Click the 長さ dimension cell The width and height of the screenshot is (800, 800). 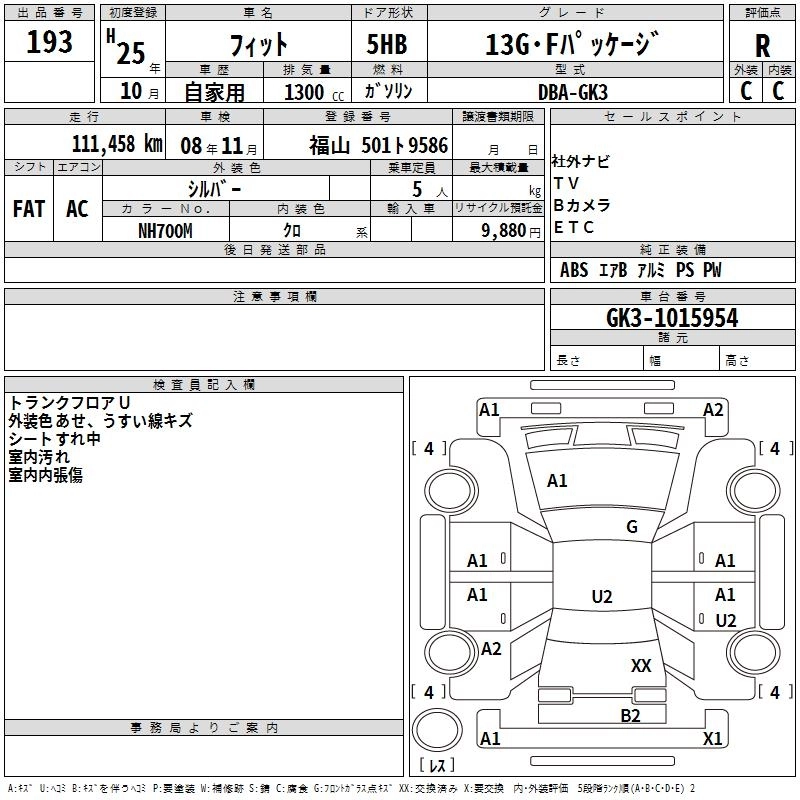(x=596, y=358)
